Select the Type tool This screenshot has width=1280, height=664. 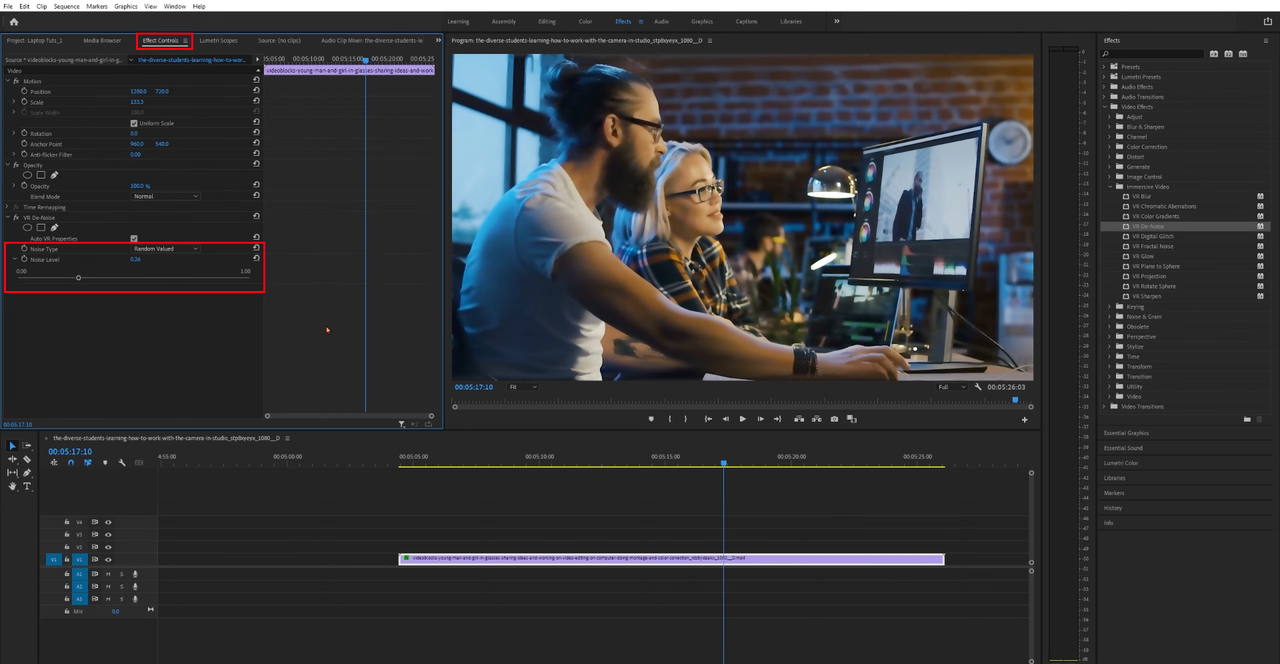point(27,486)
